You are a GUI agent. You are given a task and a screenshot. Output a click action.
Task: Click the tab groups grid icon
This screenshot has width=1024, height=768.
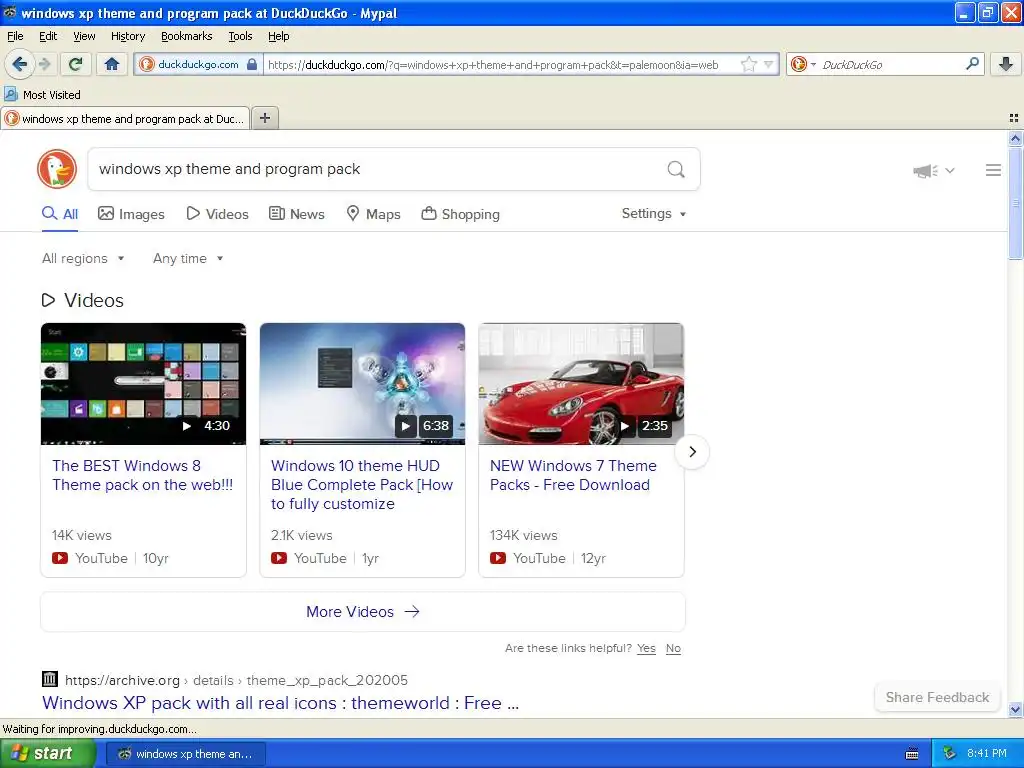(x=1014, y=118)
